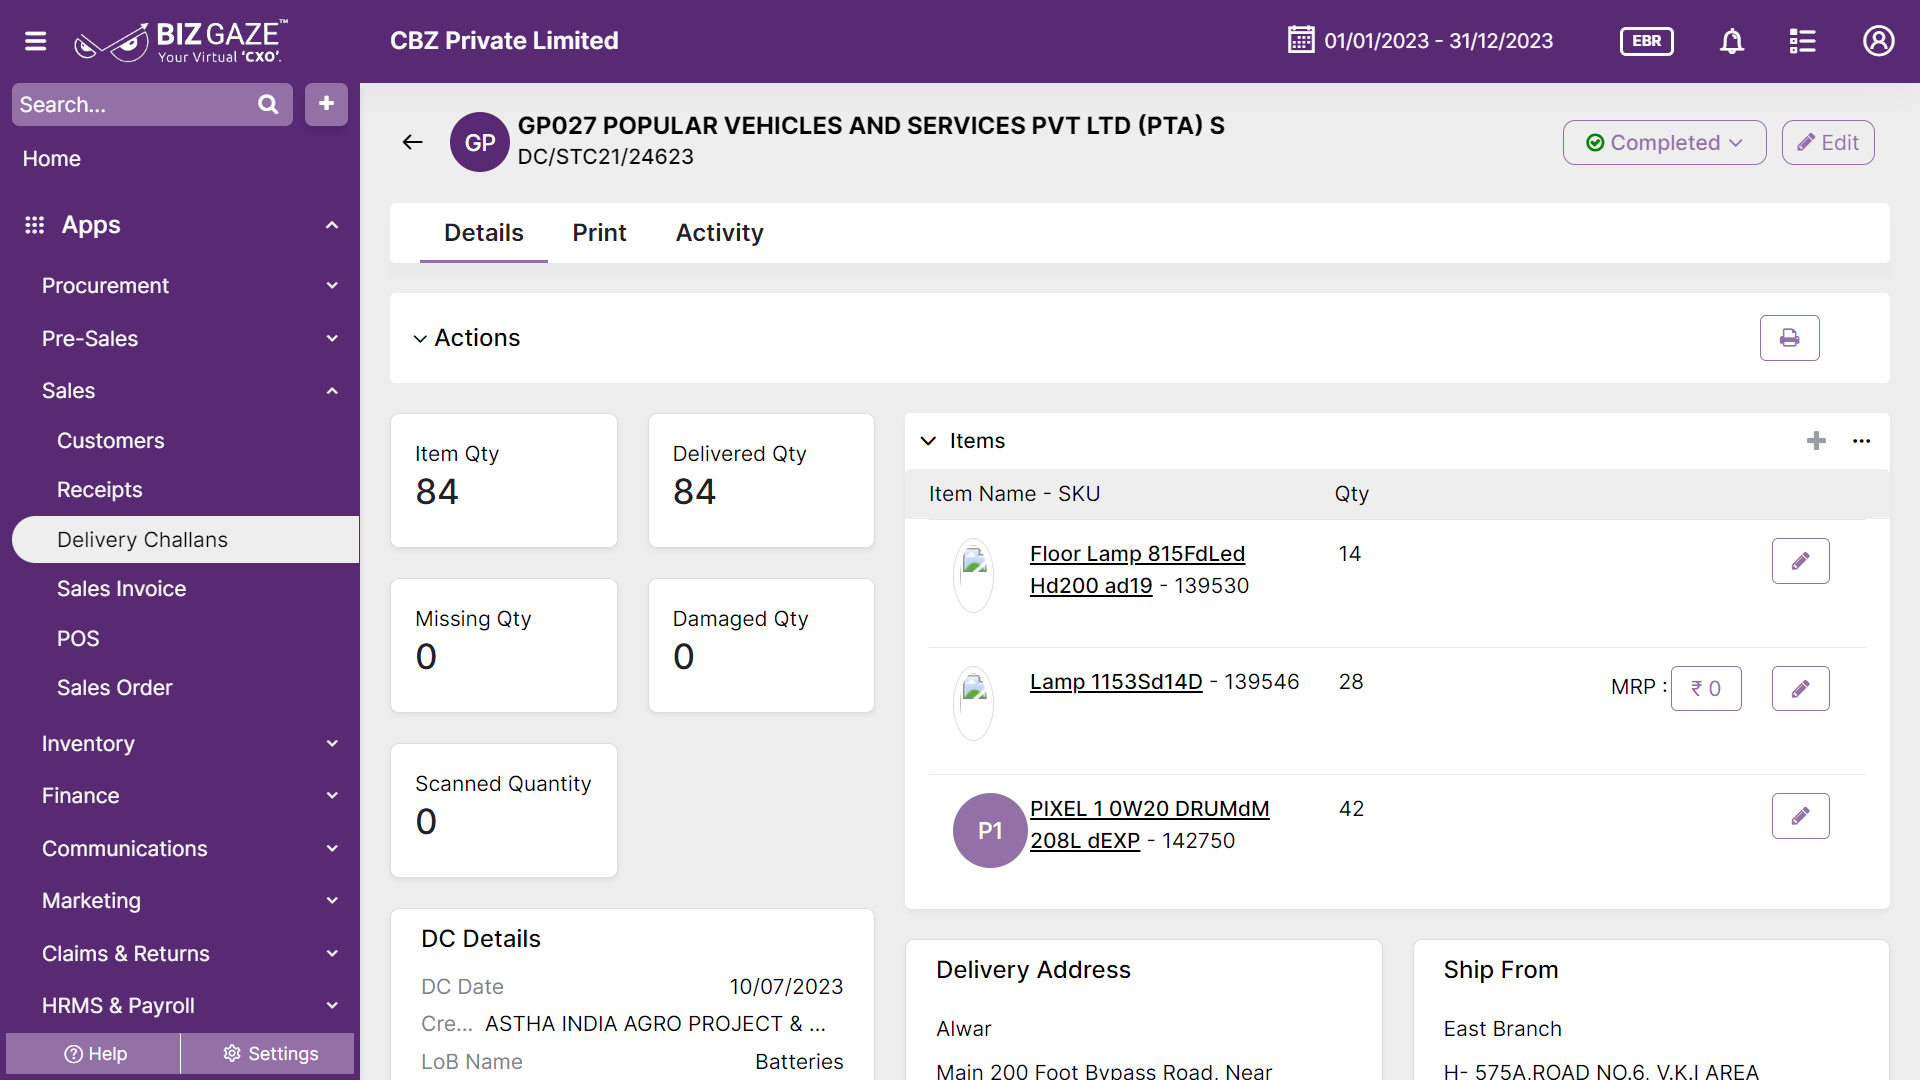
Task: Click the print icon in Actions panel
Action: 1789,338
